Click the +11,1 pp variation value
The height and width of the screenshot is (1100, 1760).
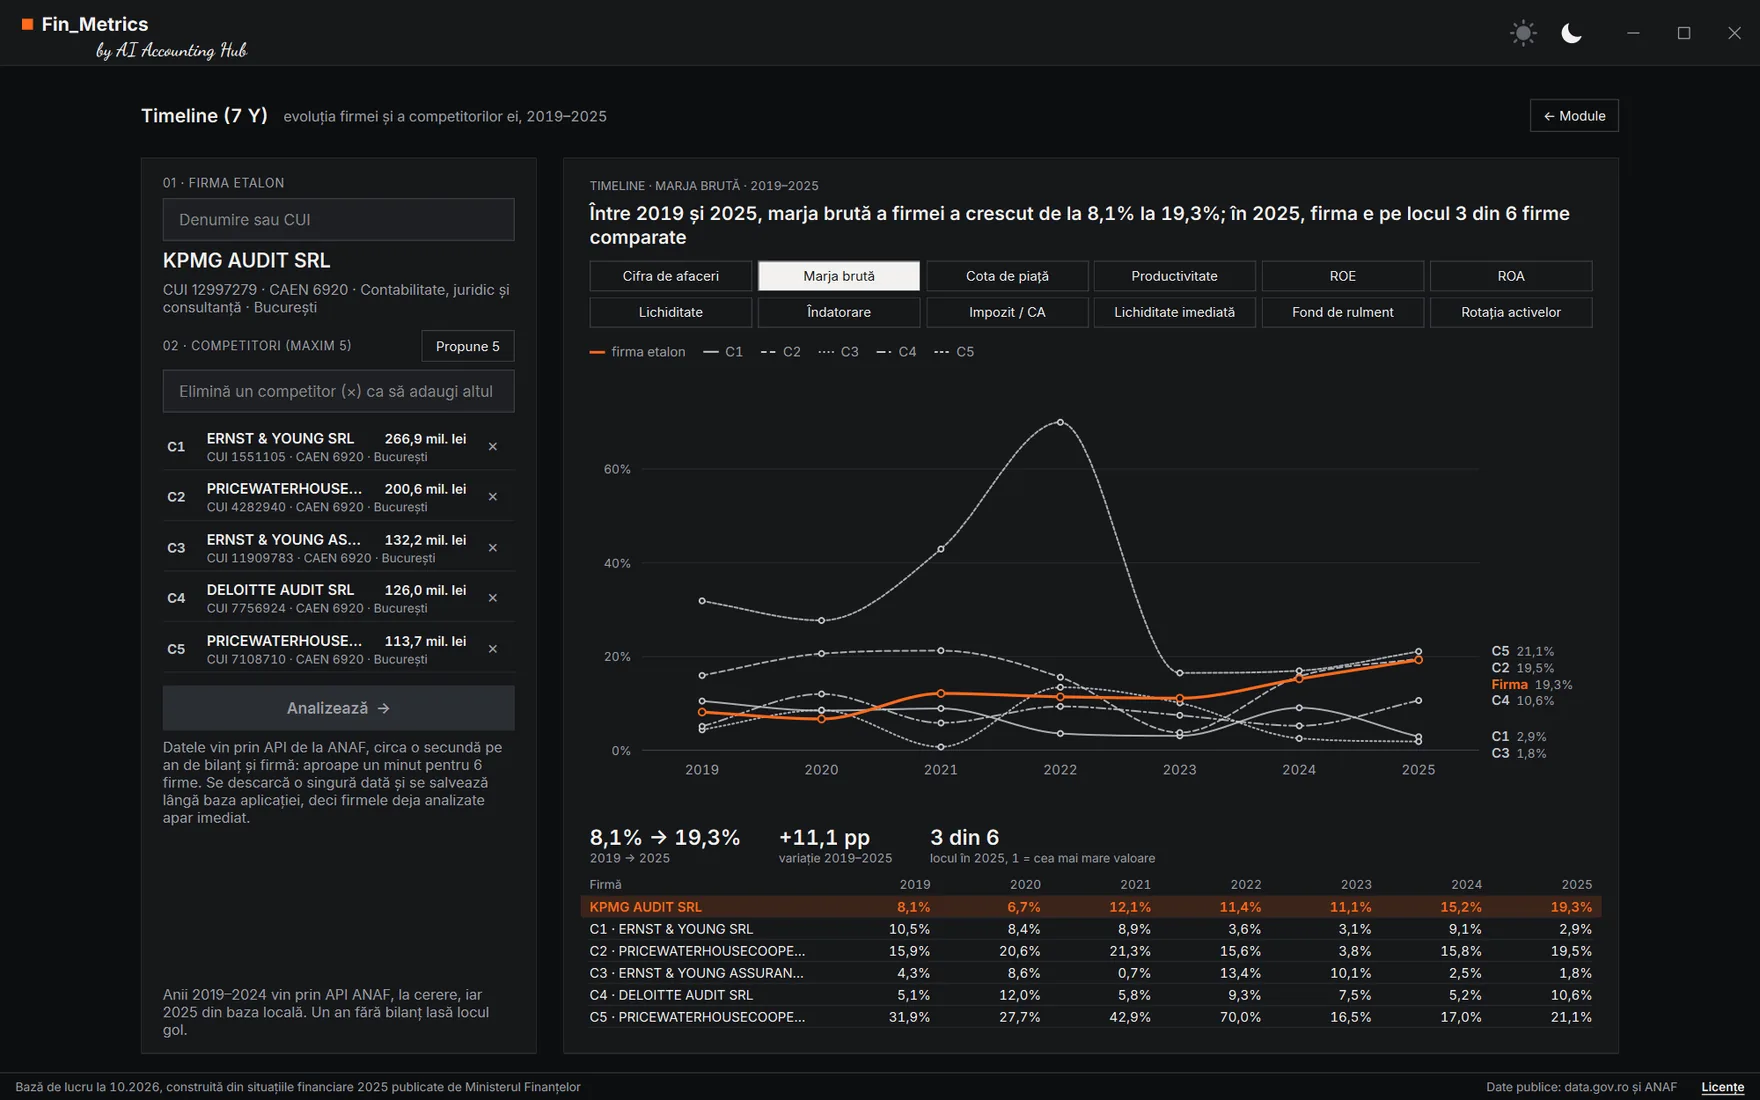pyautogui.click(x=824, y=837)
